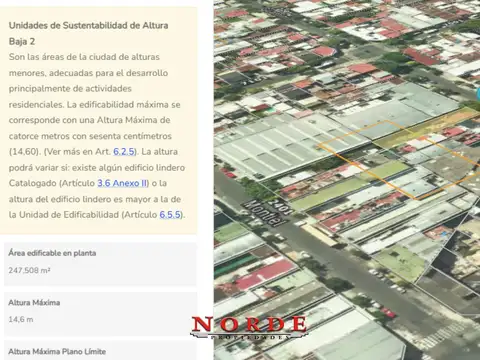Image resolution: width=480 pixels, height=360 pixels.
Task: Click the 'Área edificable en planta' label
Action: 52,253
